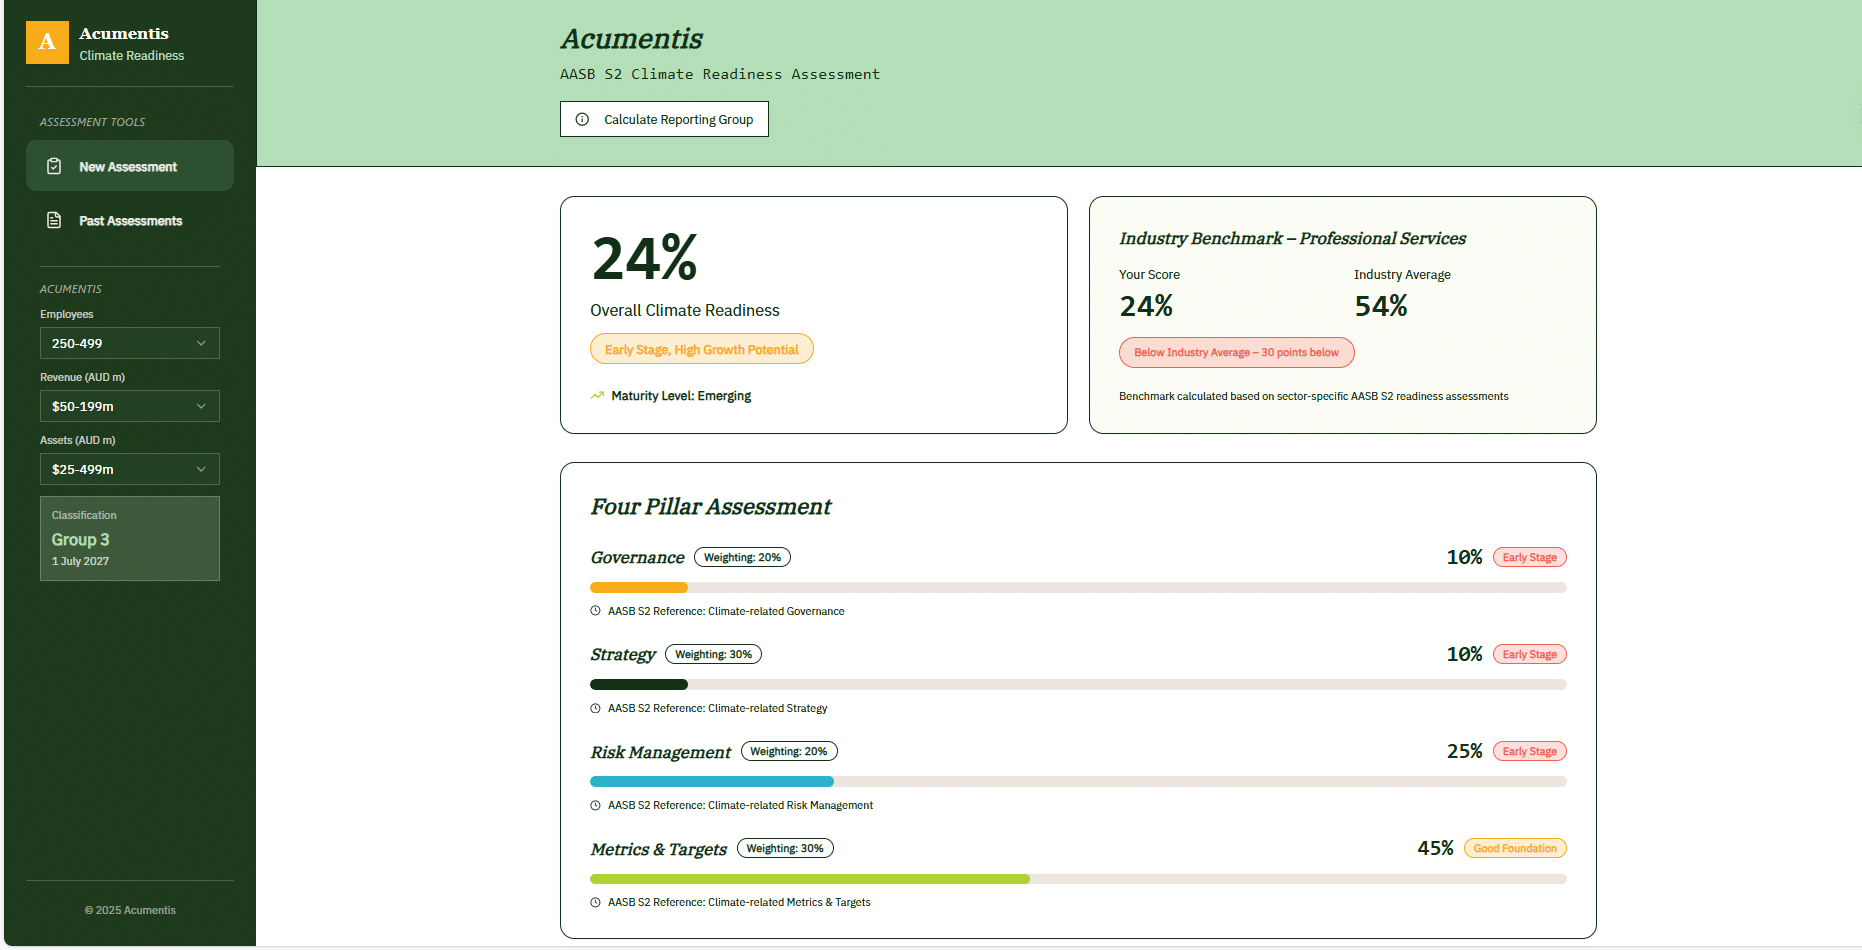Switch to Past Assessments
The image size is (1862, 950).
pyautogui.click(x=130, y=220)
